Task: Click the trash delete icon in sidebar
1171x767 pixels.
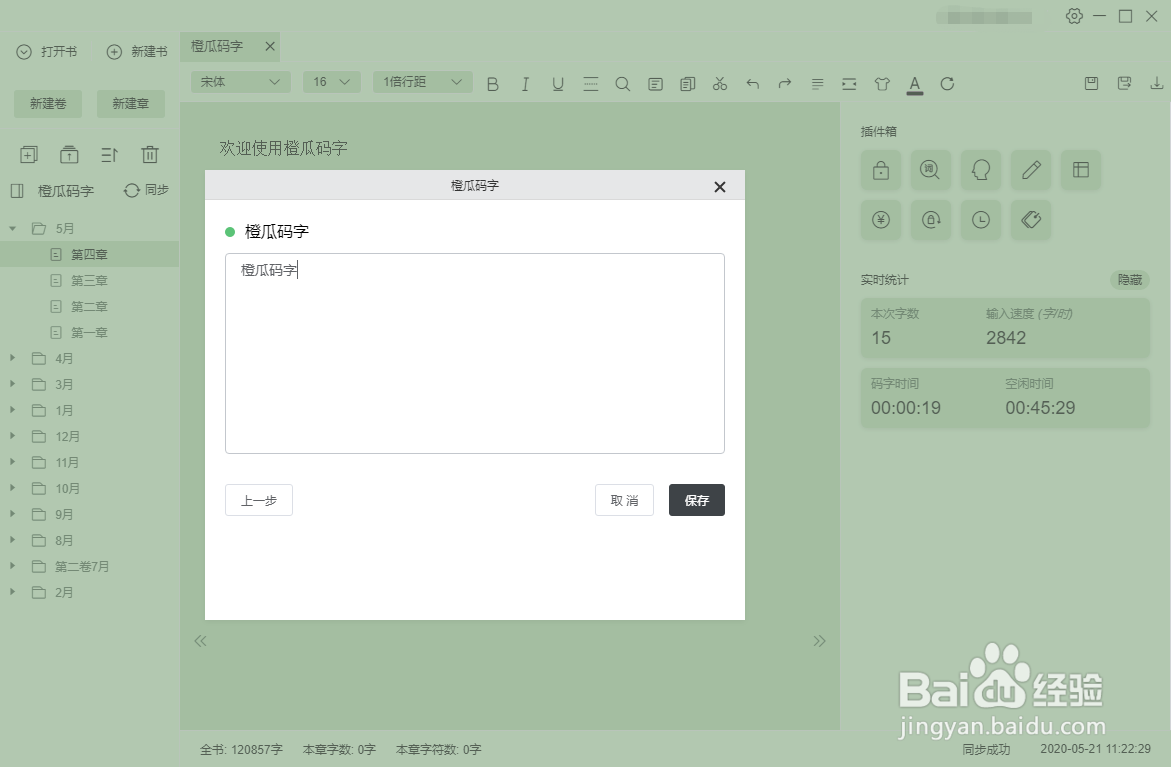Action: point(150,155)
